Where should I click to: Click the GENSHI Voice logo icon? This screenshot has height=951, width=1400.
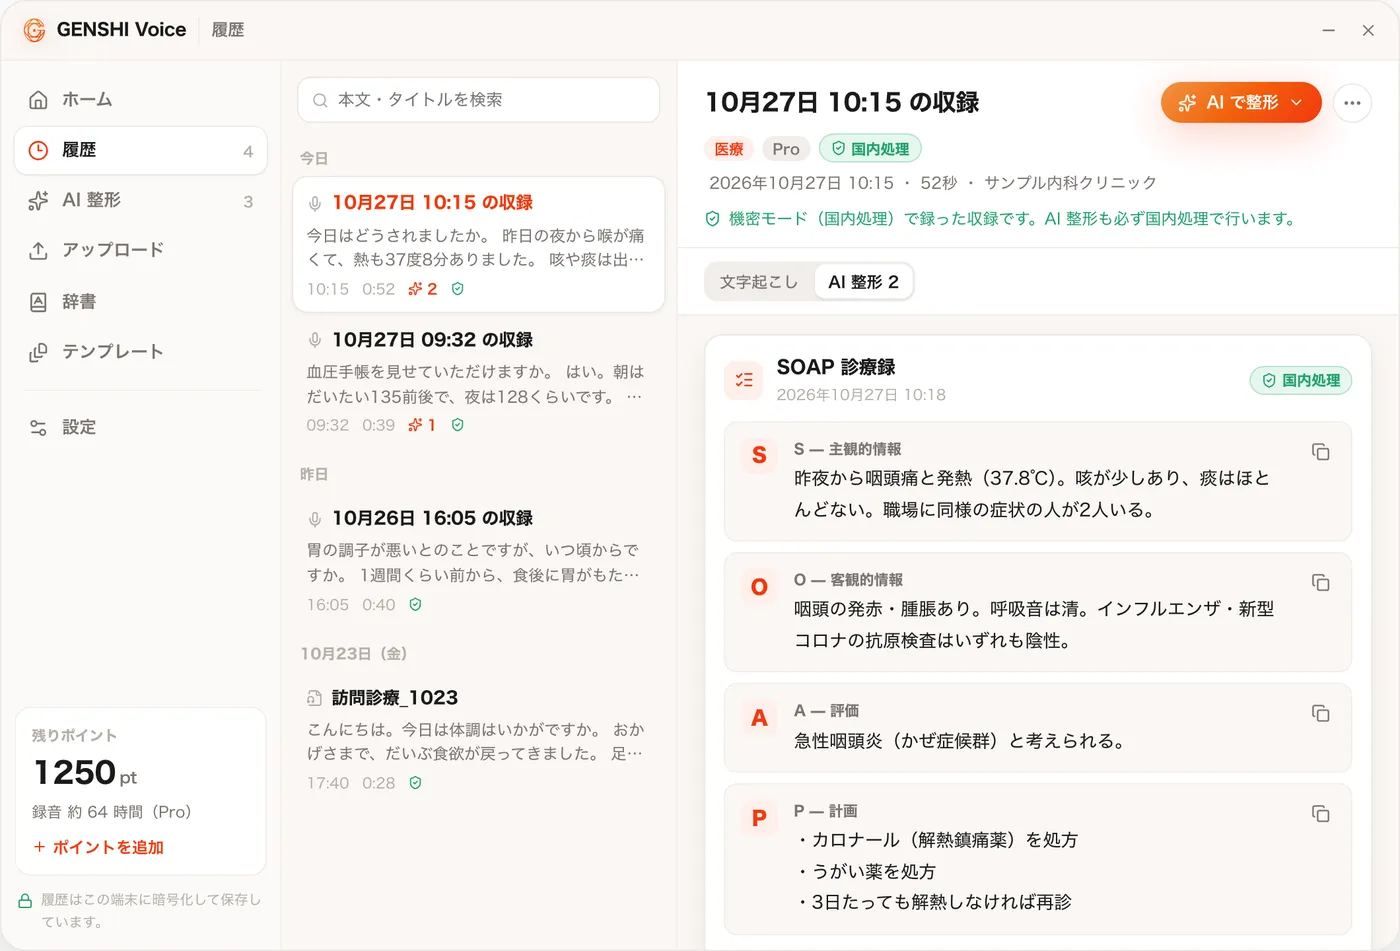click(x=34, y=30)
